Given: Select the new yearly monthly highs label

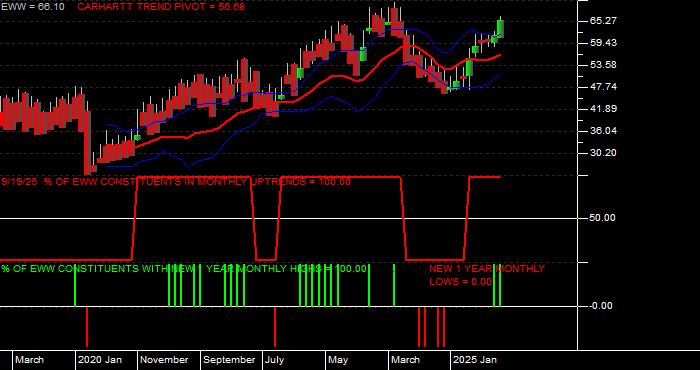Looking at the screenshot, I should tap(184, 269).
